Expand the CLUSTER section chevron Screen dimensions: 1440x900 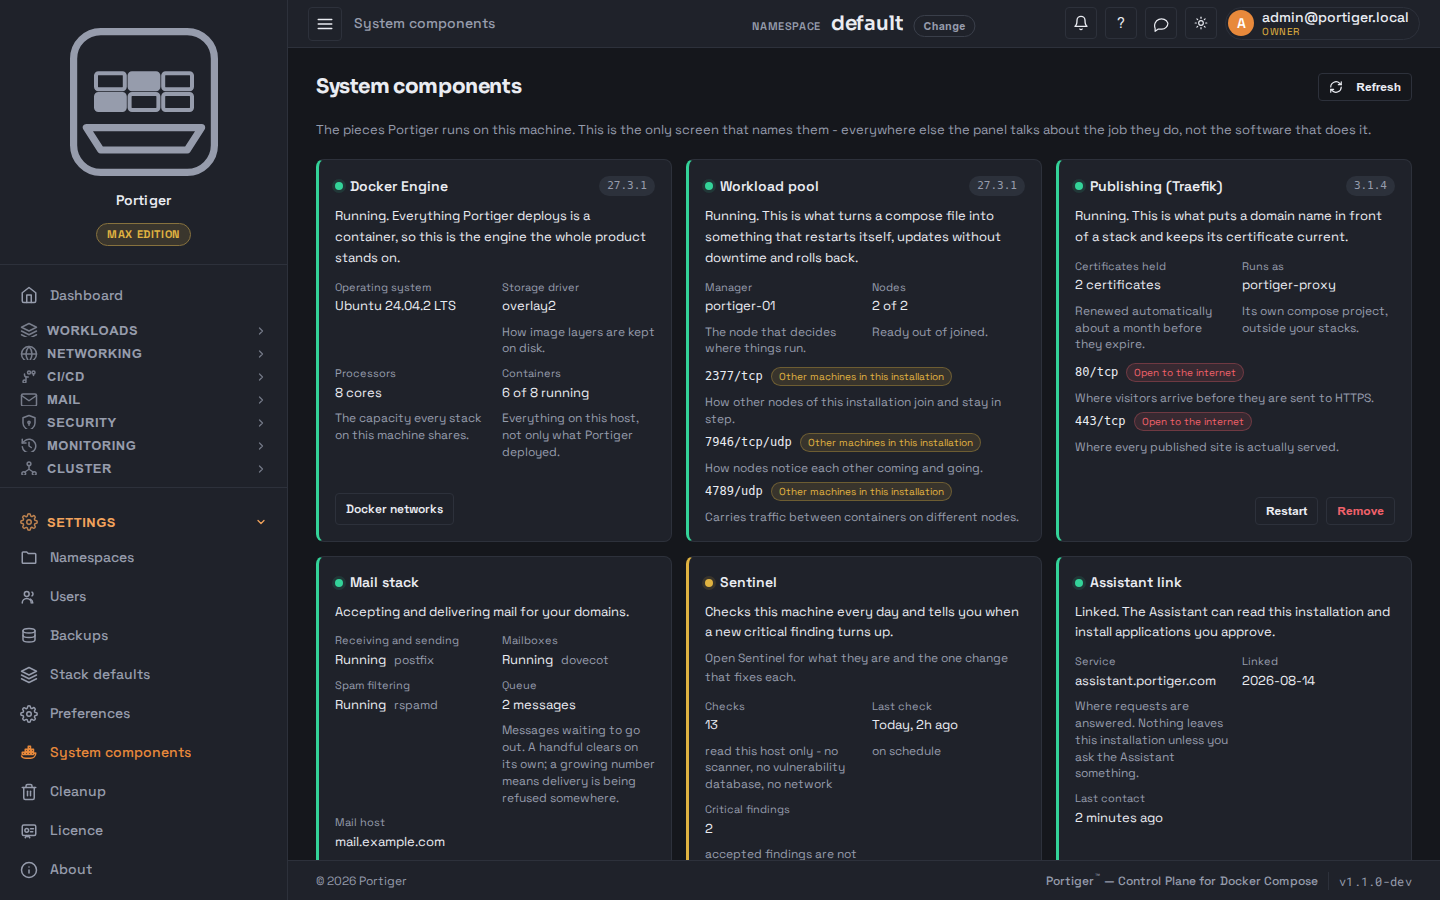tap(261, 468)
